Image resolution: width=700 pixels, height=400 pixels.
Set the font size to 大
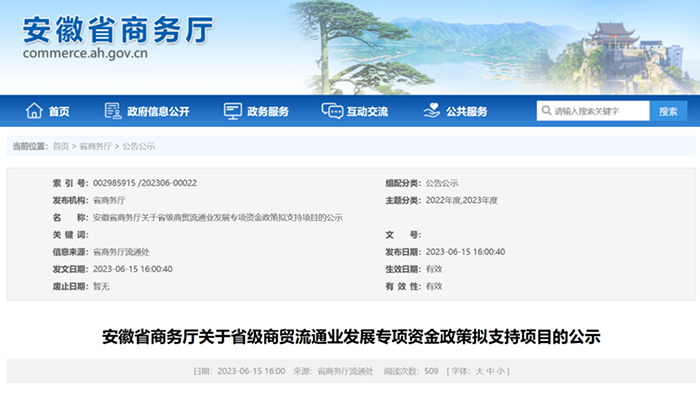pyautogui.click(x=479, y=371)
